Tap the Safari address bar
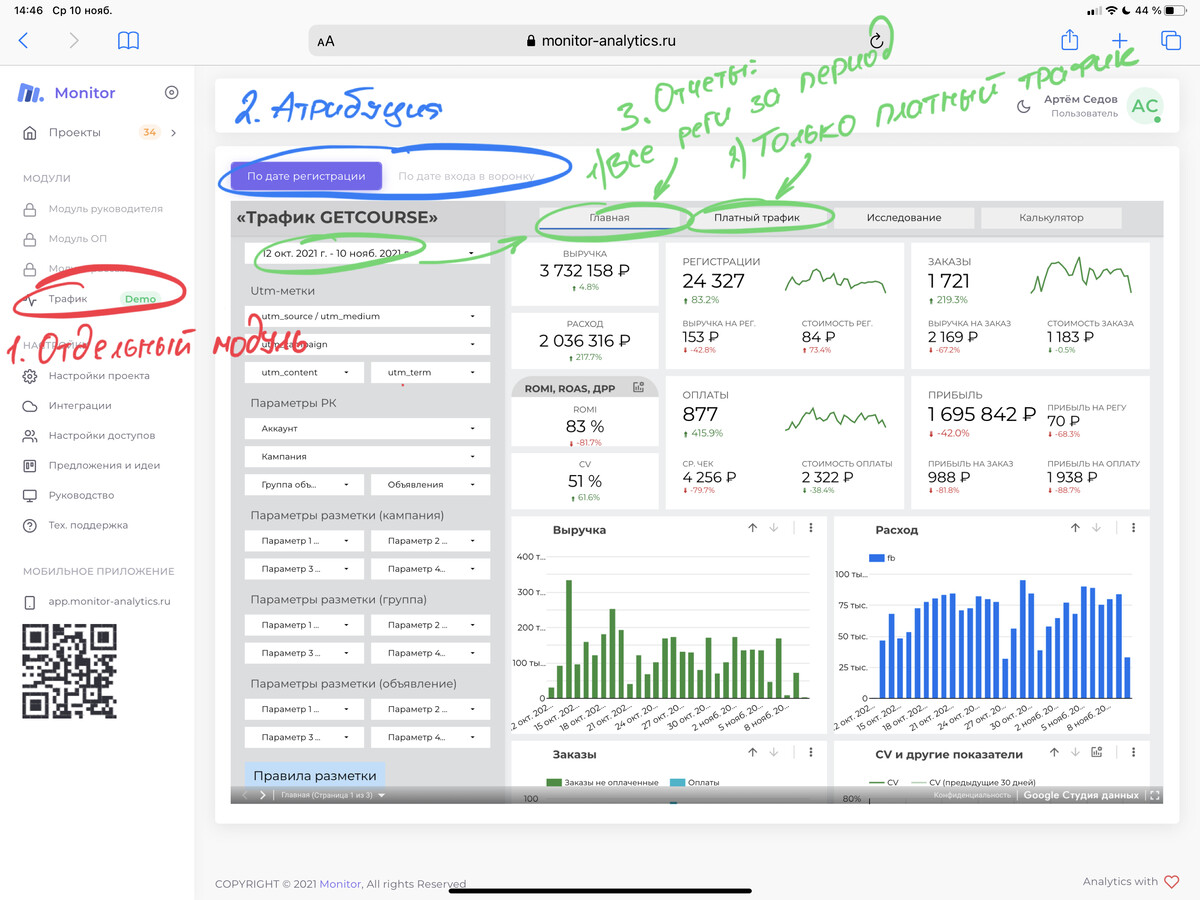Viewport: 1200px width, 900px height. tap(601, 41)
